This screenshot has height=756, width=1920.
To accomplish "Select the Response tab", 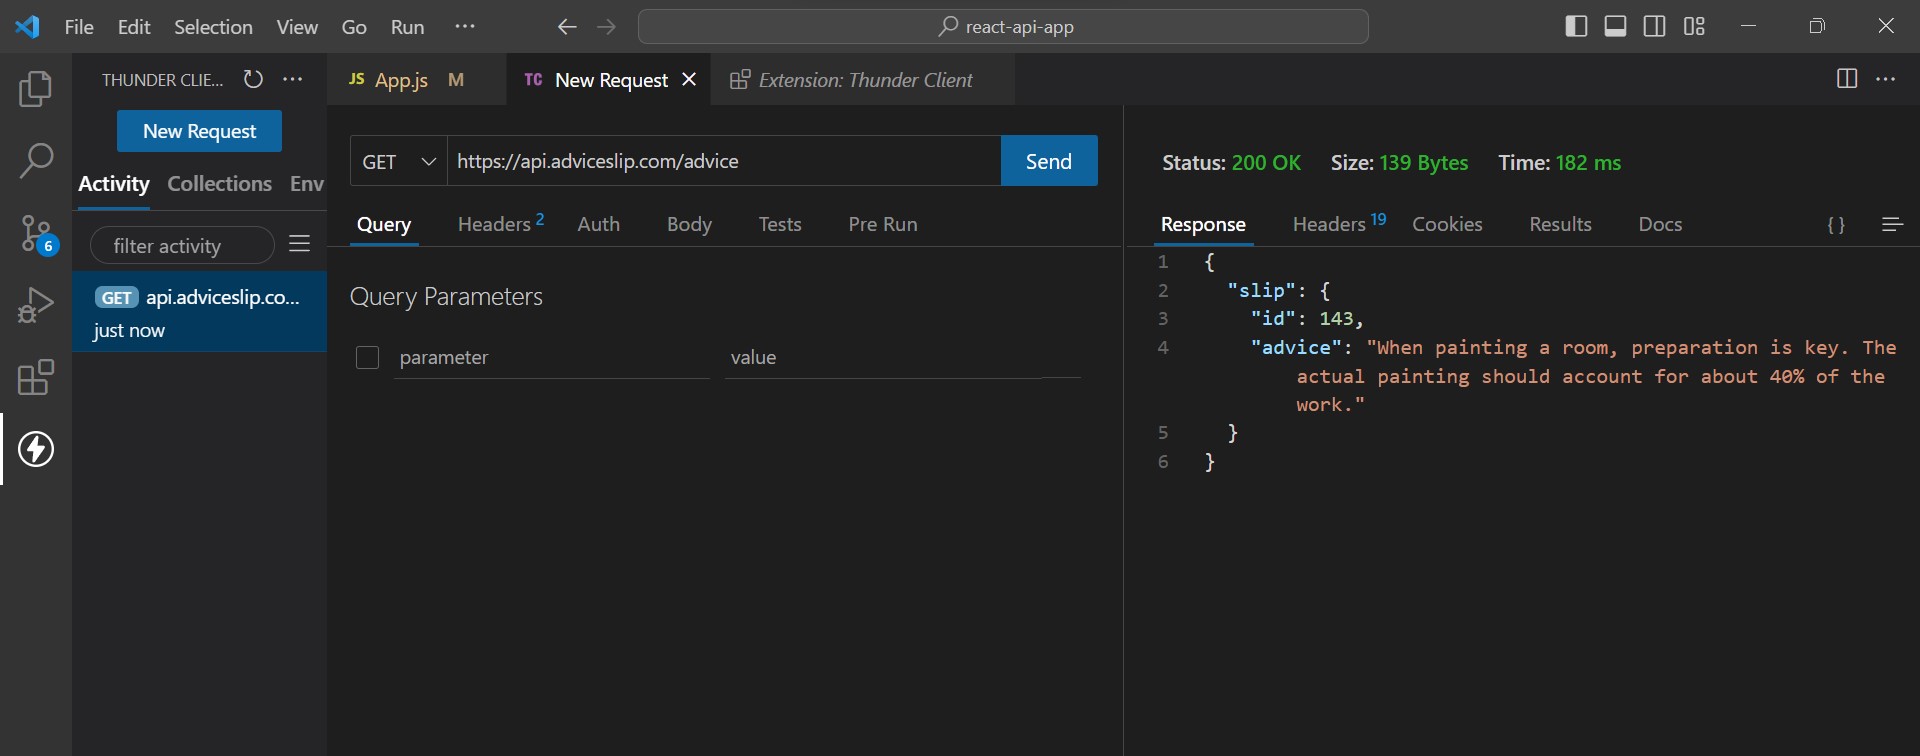I will click(x=1203, y=225).
